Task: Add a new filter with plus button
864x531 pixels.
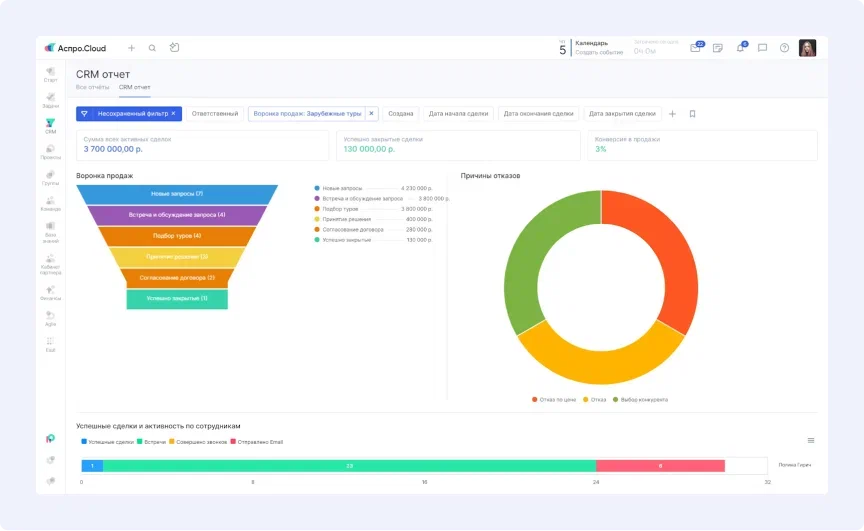Action: pos(672,114)
